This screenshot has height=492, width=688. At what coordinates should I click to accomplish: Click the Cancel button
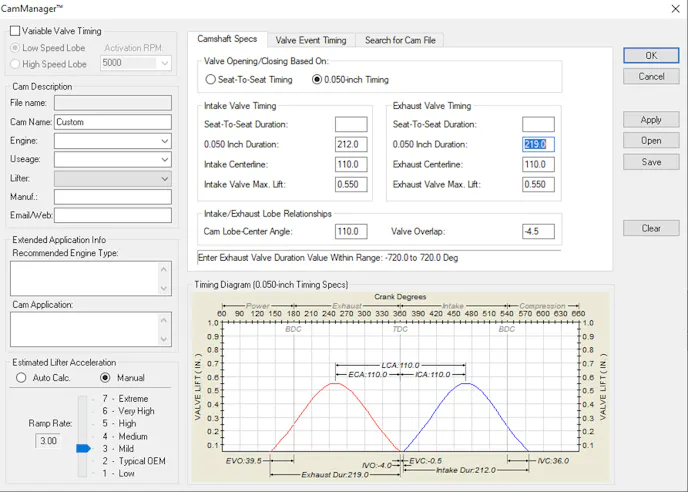651,76
